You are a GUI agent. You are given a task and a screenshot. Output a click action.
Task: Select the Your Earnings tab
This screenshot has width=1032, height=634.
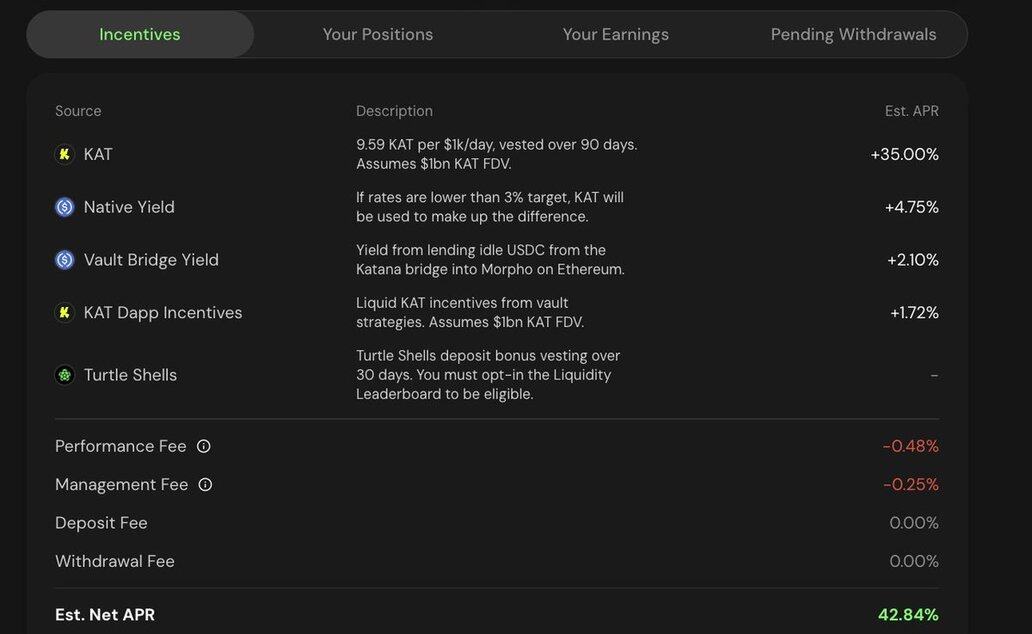(615, 34)
